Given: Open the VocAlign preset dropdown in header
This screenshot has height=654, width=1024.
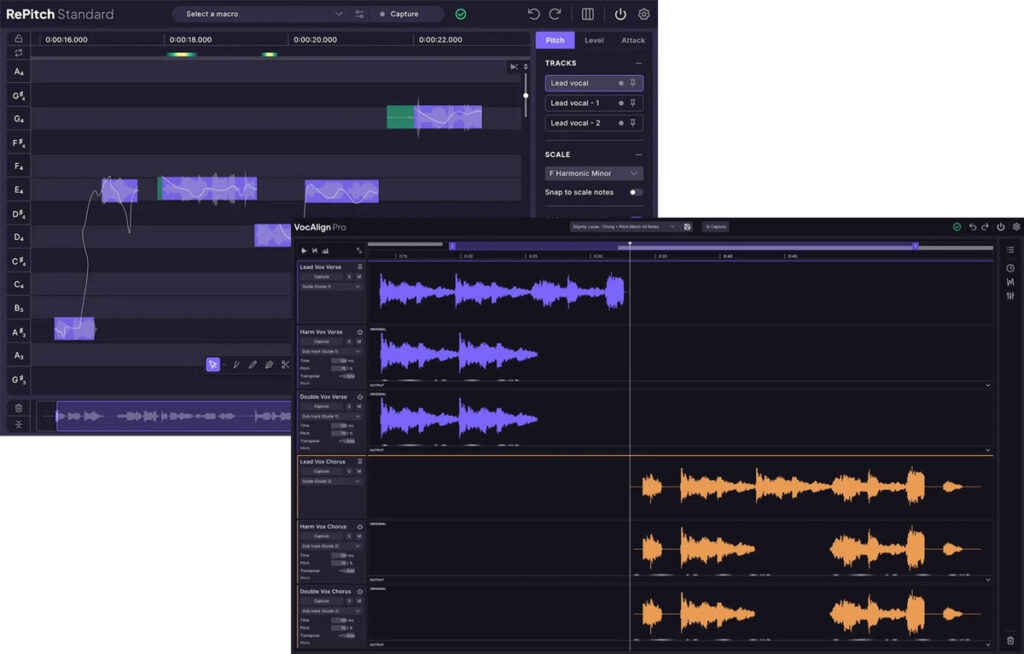Looking at the screenshot, I should click(624, 227).
